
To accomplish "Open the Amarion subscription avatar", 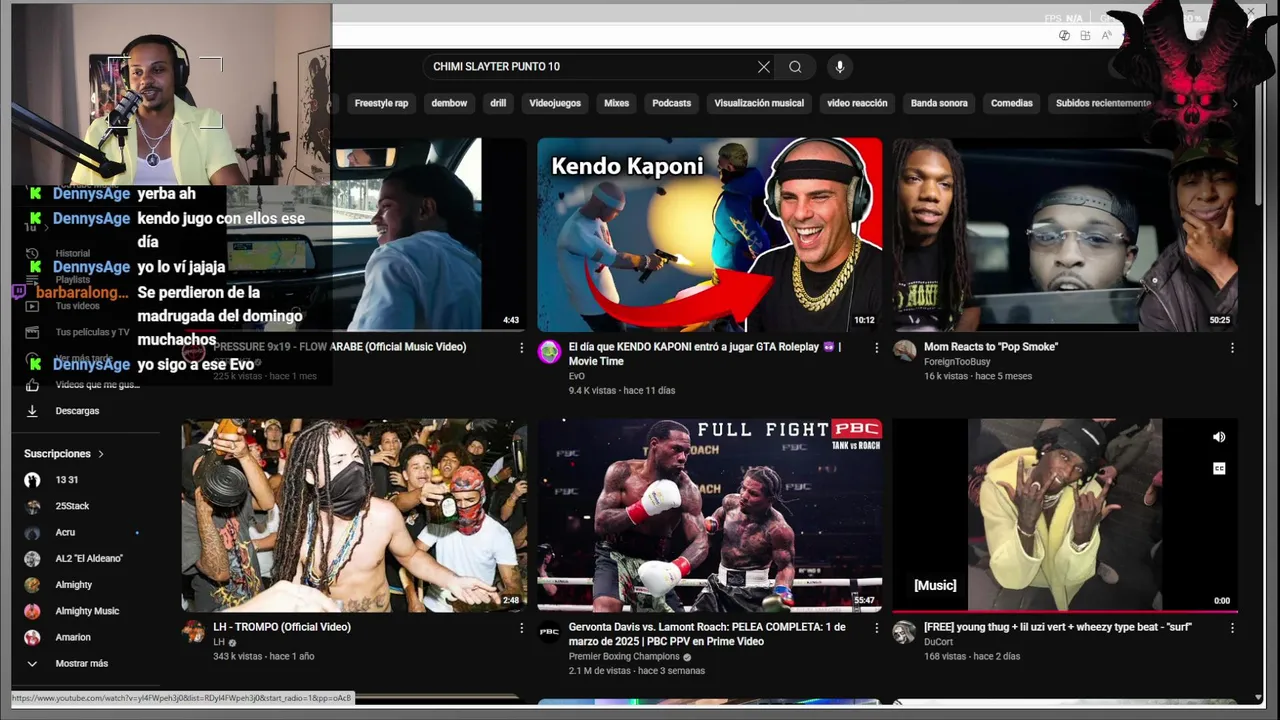I will click(32, 637).
